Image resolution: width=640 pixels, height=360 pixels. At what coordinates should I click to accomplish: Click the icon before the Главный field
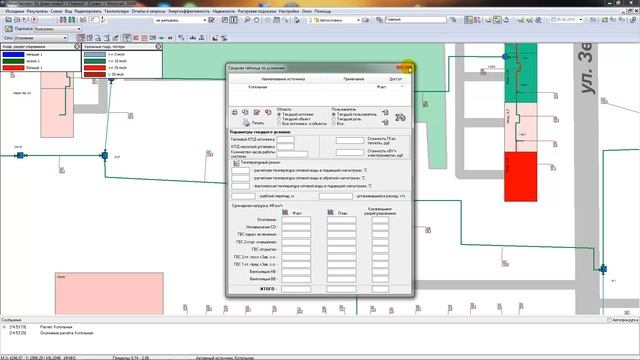[x=379, y=20]
